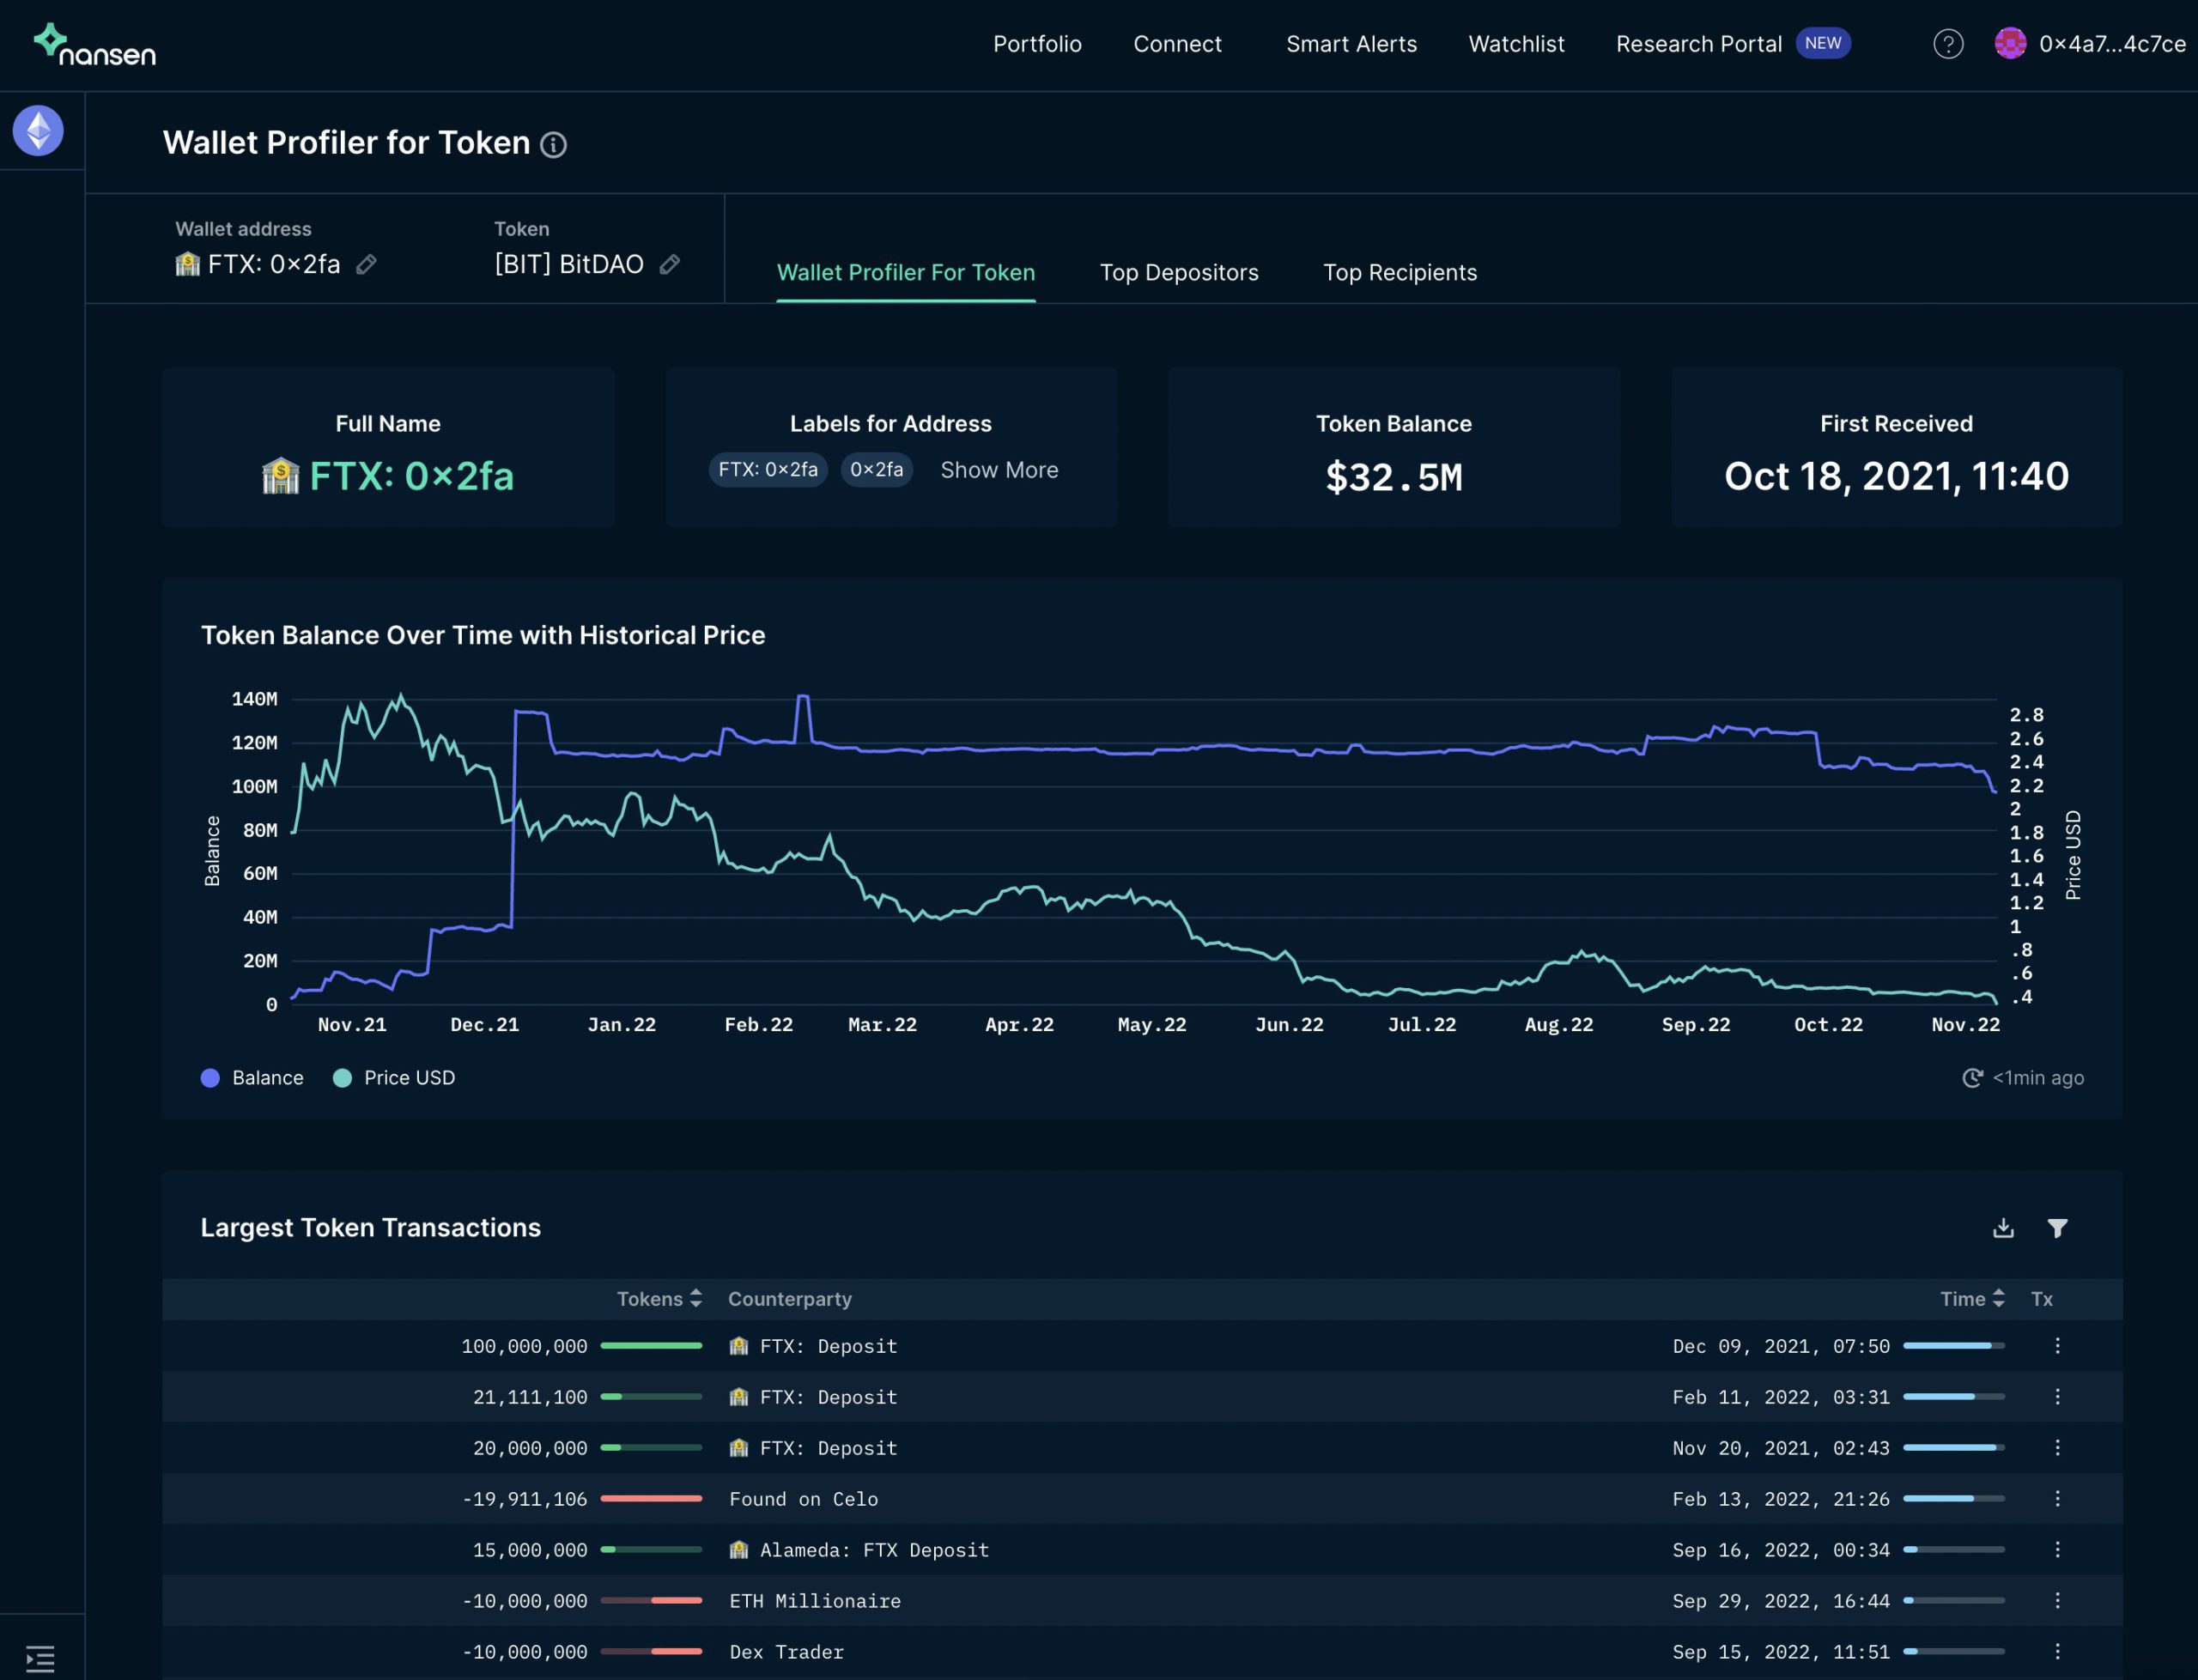Download largest token transactions data
This screenshot has height=1680, width=2198.
[x=2002, y=1228]
